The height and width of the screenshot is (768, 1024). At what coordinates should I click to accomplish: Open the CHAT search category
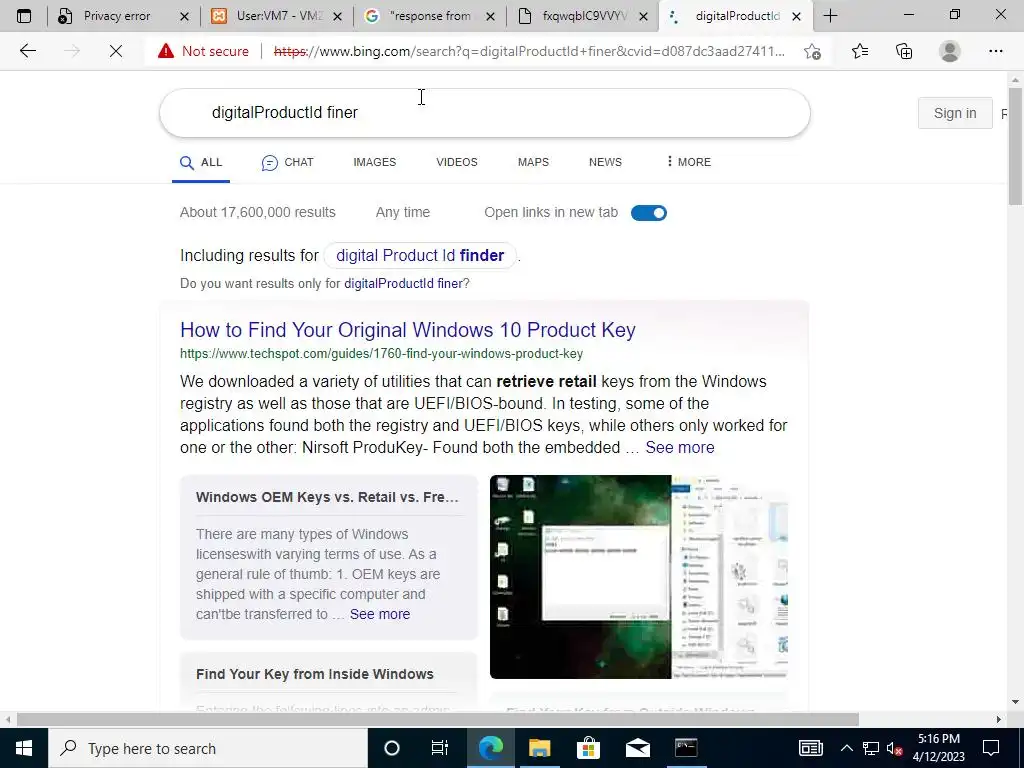[287, 163]
